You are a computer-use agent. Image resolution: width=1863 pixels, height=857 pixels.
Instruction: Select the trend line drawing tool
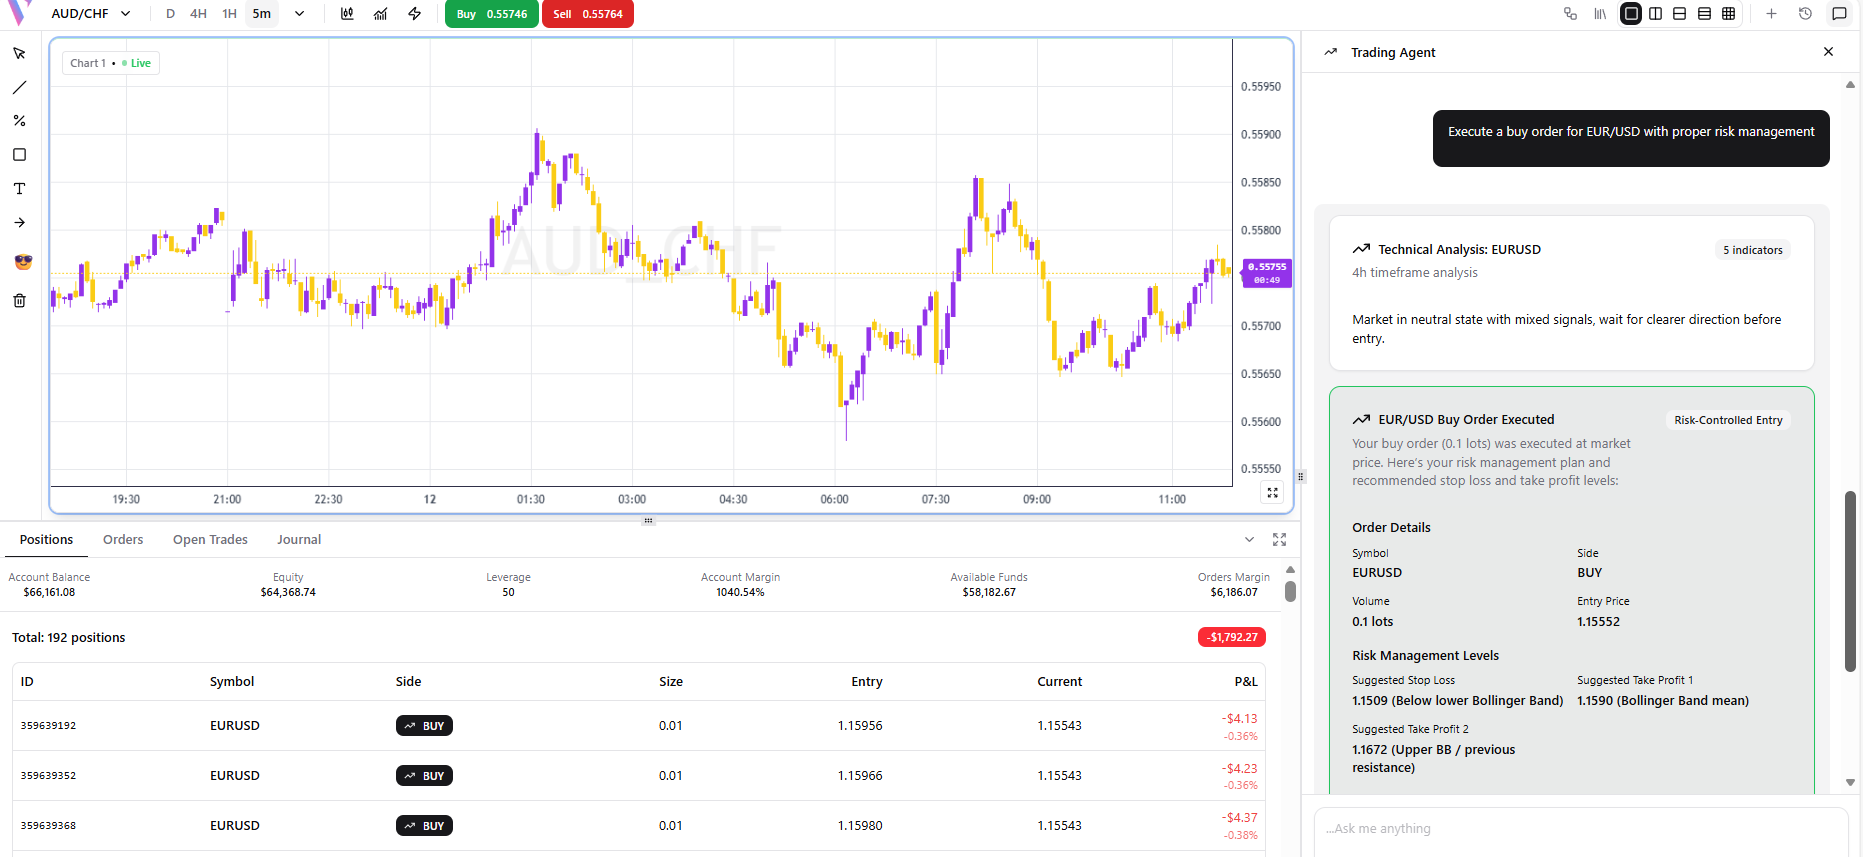[x=19, y=88]
